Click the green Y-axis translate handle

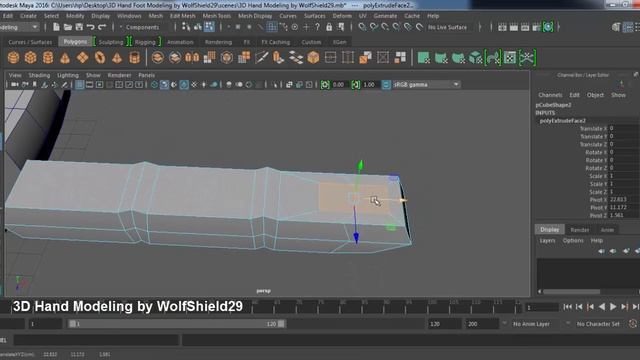click(360, 165)
